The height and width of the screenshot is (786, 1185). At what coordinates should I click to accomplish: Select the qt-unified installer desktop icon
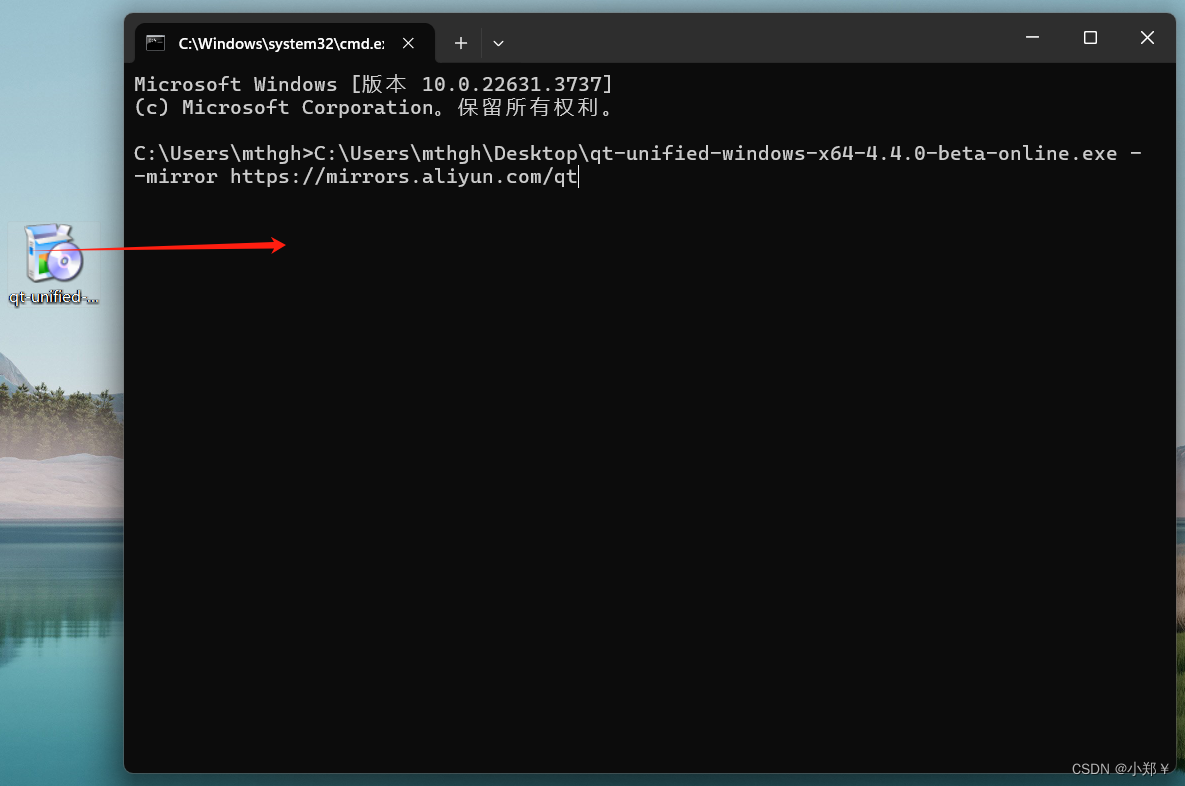54,253
